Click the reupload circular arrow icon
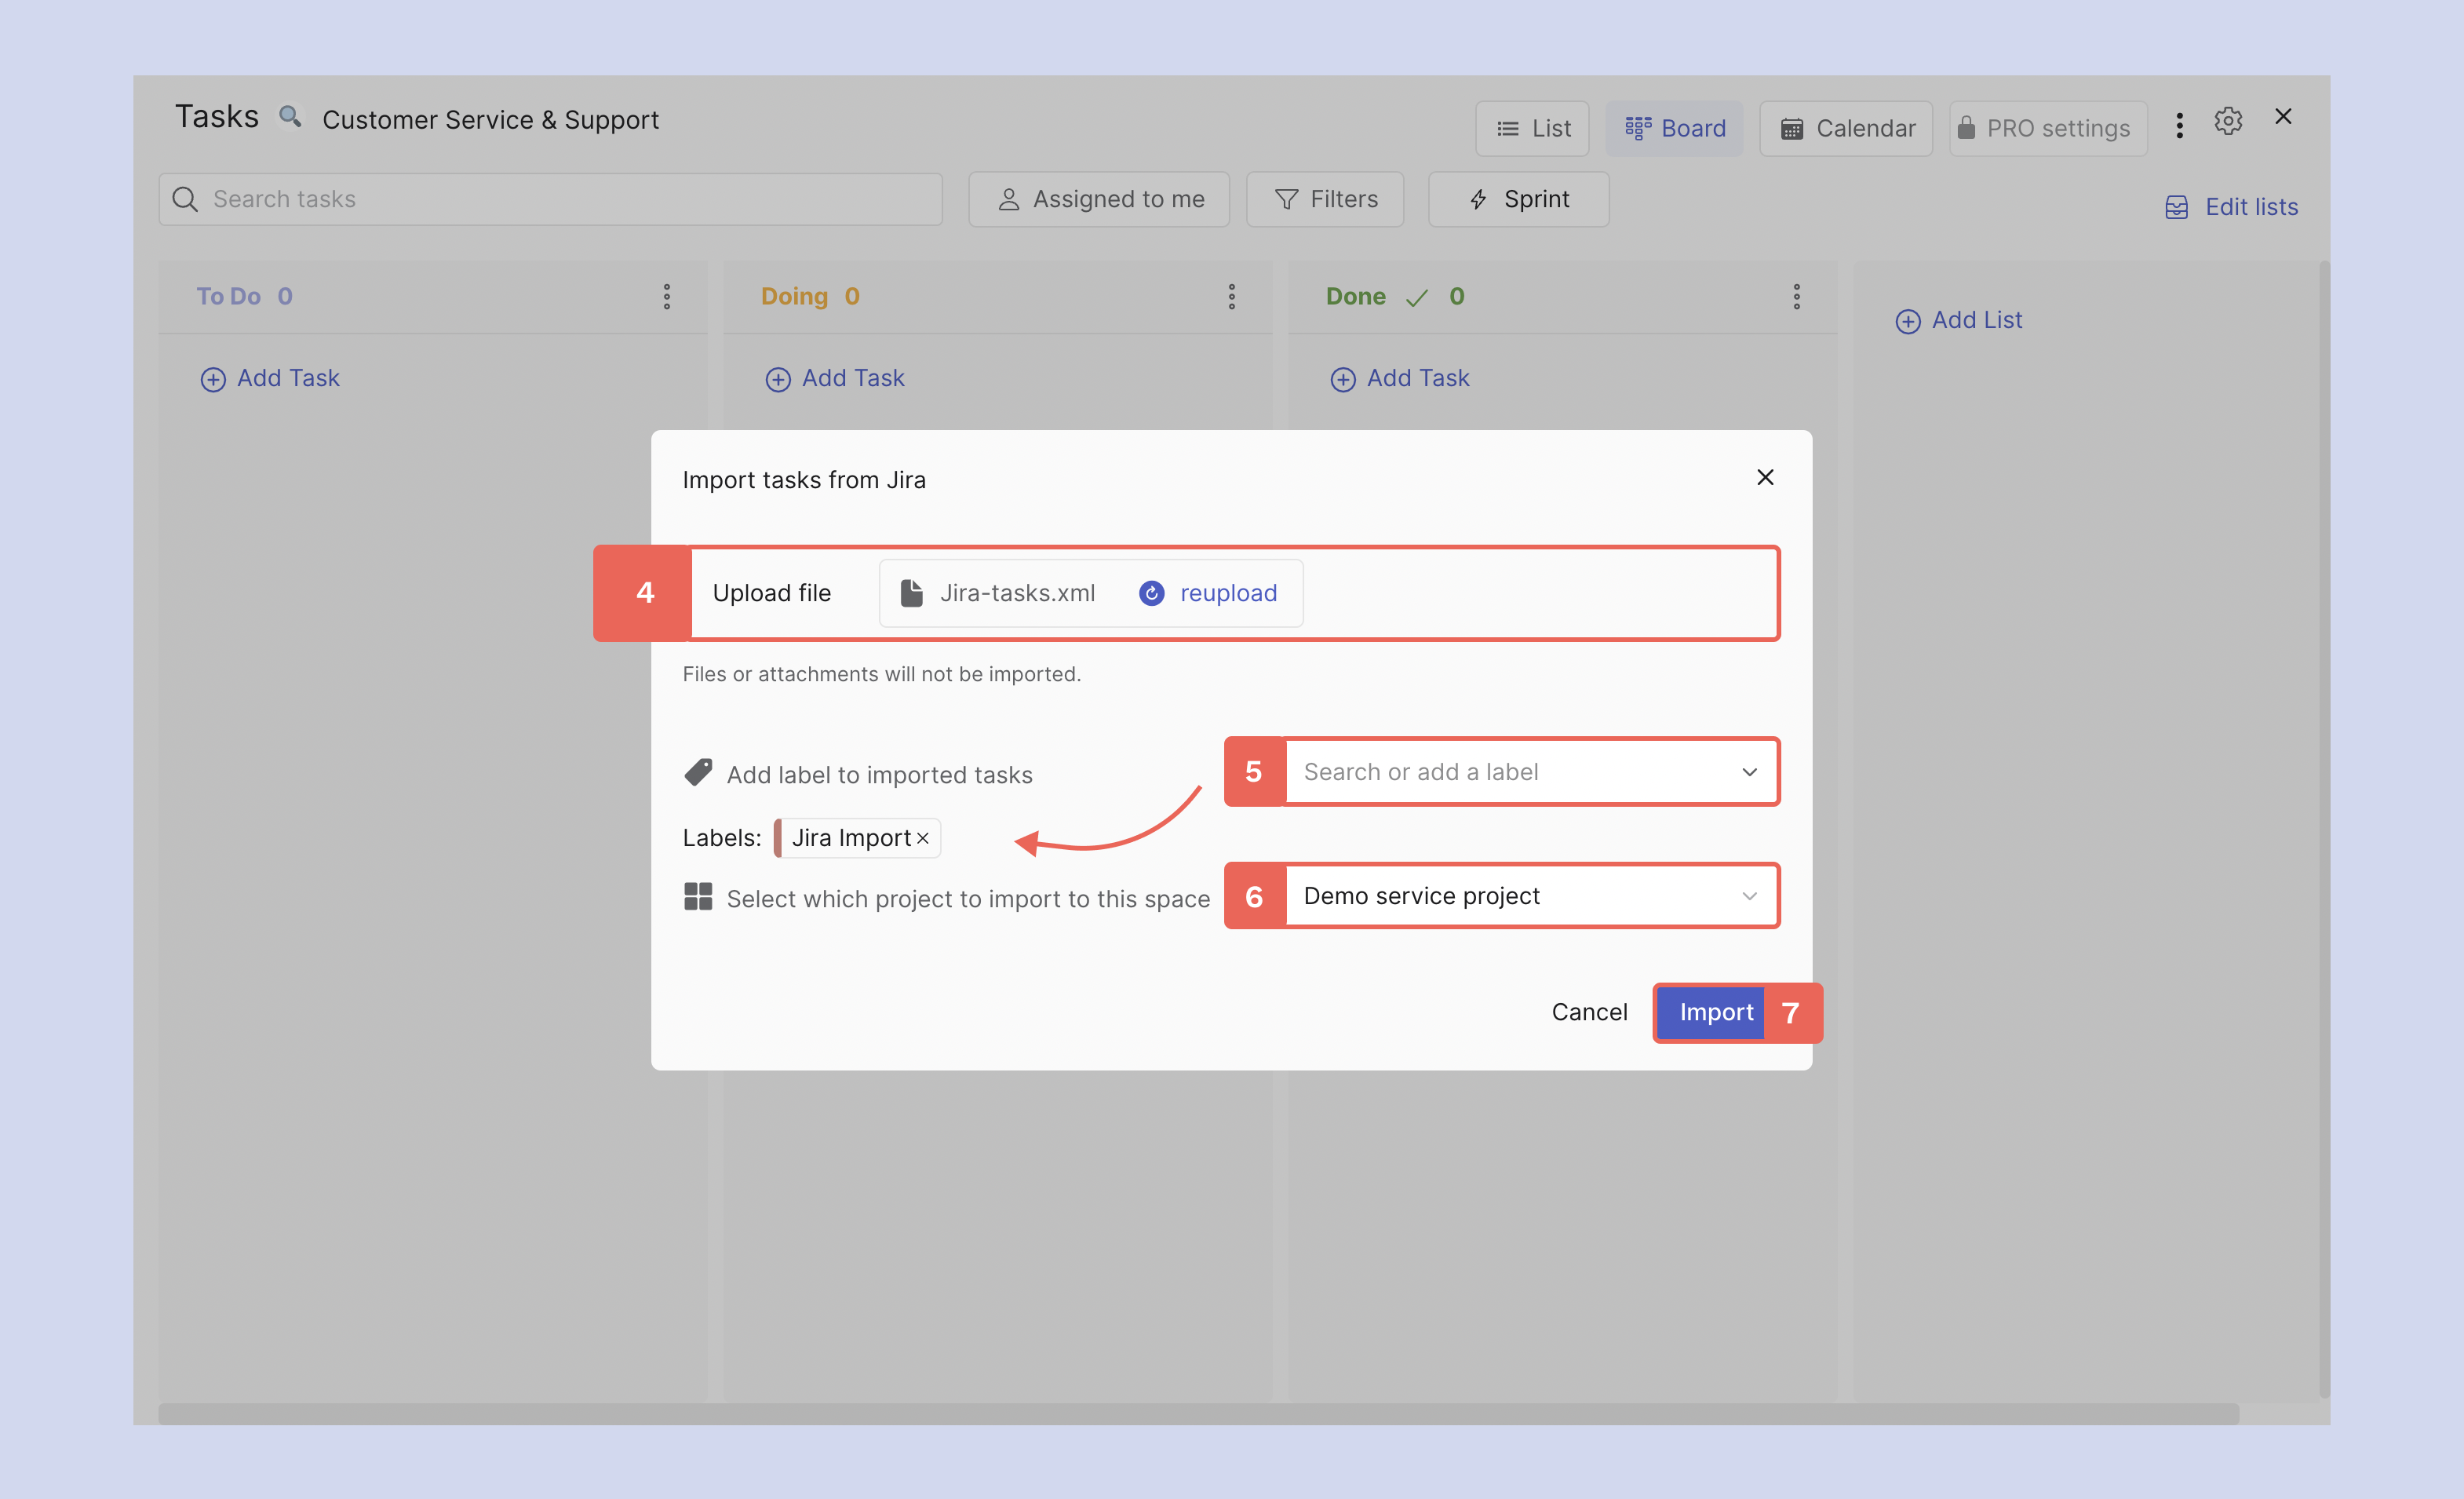 1151,593
